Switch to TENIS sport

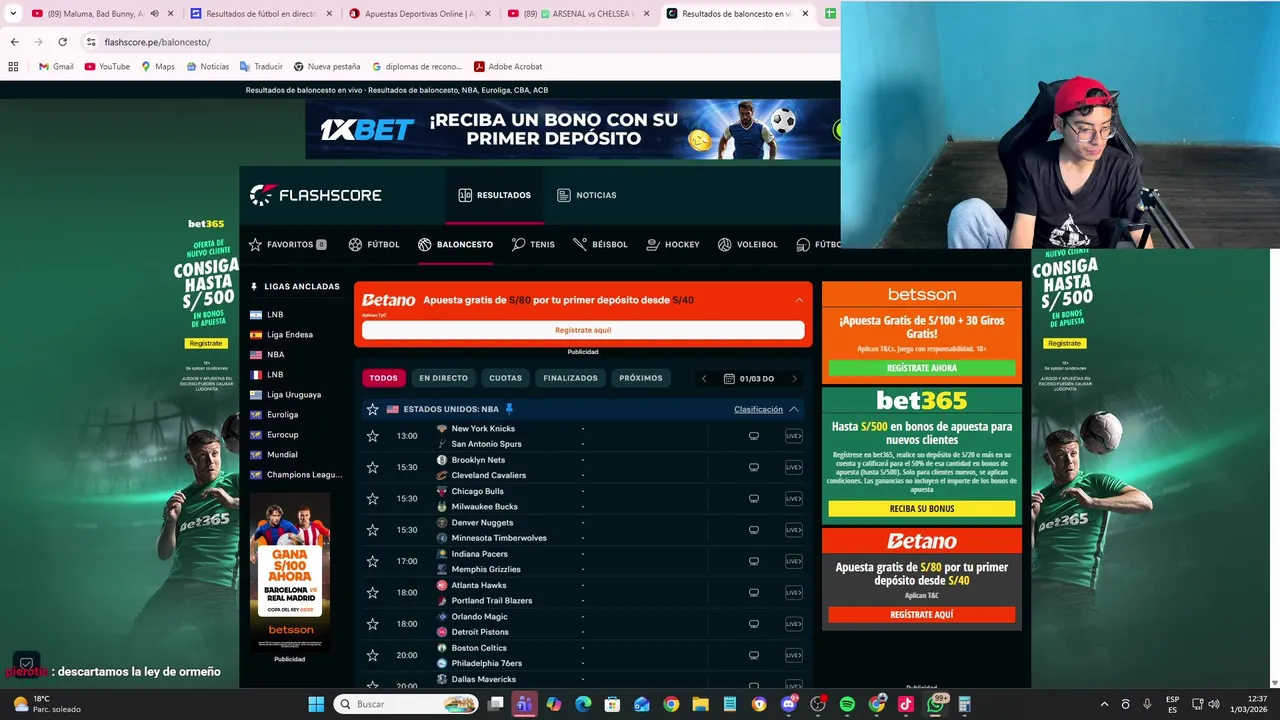pos(533,244)
